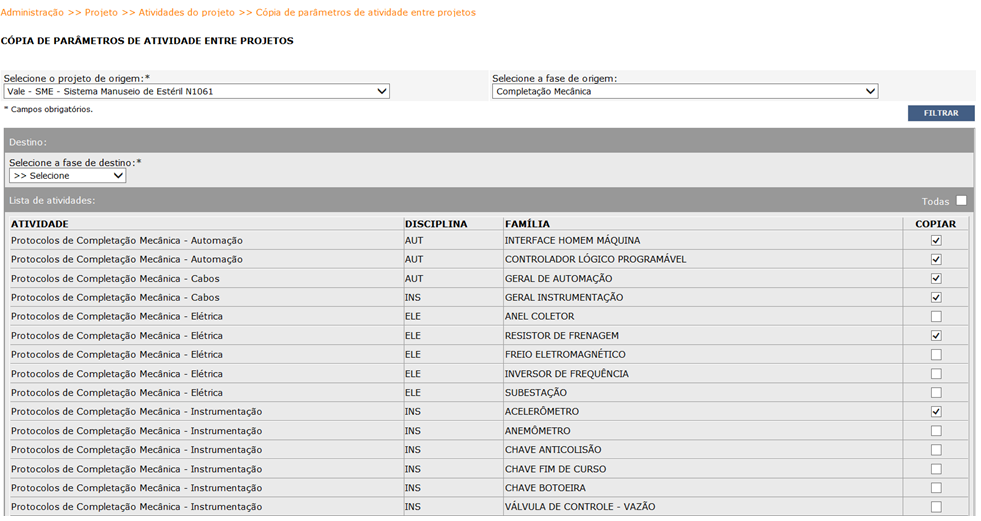This screenshot has width=981, height=521.
Task: Open Atividades do projeto breadcrumb
Action: 186,13
